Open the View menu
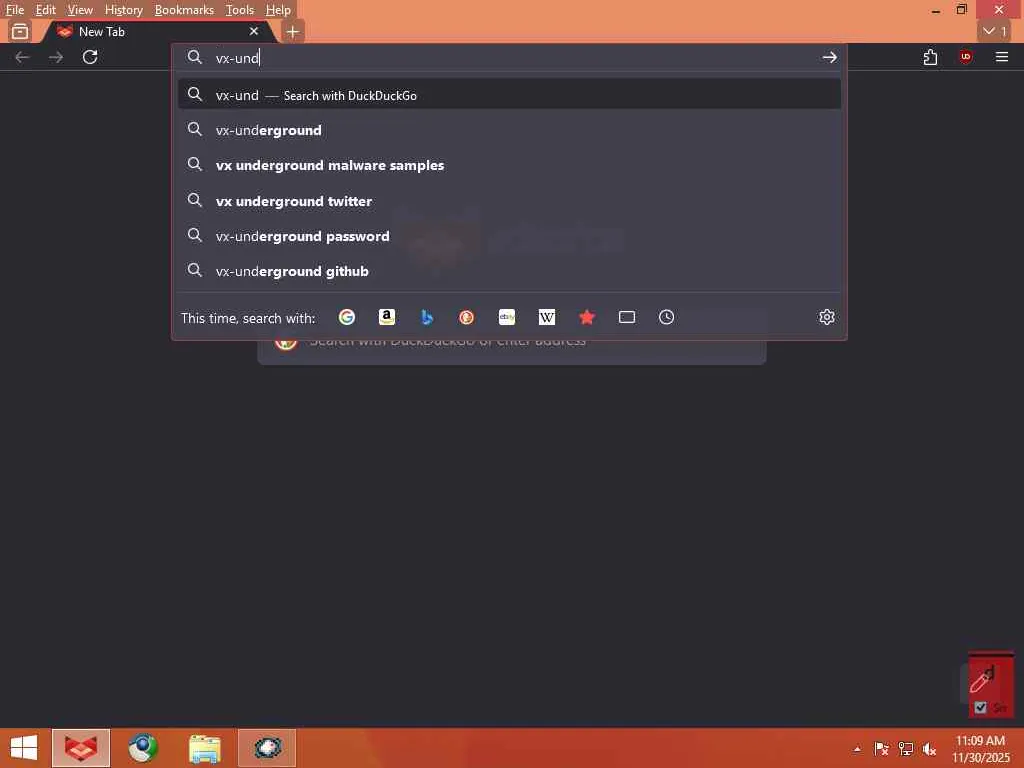Screen dimensions: 1024x768 coord(80,10)
